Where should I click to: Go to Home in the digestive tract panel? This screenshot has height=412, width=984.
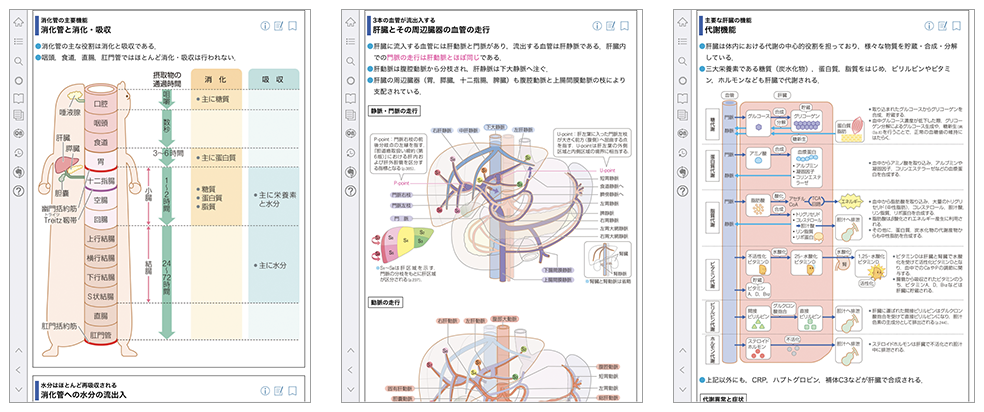19,23
